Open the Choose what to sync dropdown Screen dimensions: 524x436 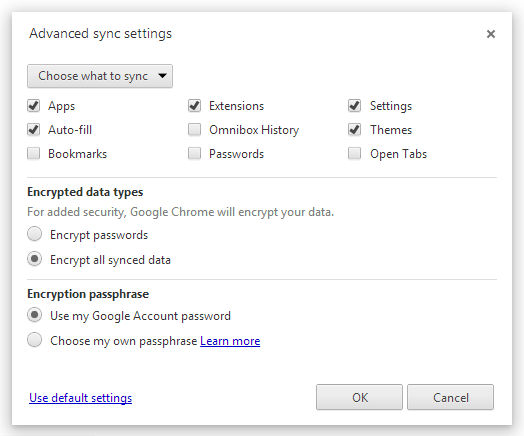100,76
